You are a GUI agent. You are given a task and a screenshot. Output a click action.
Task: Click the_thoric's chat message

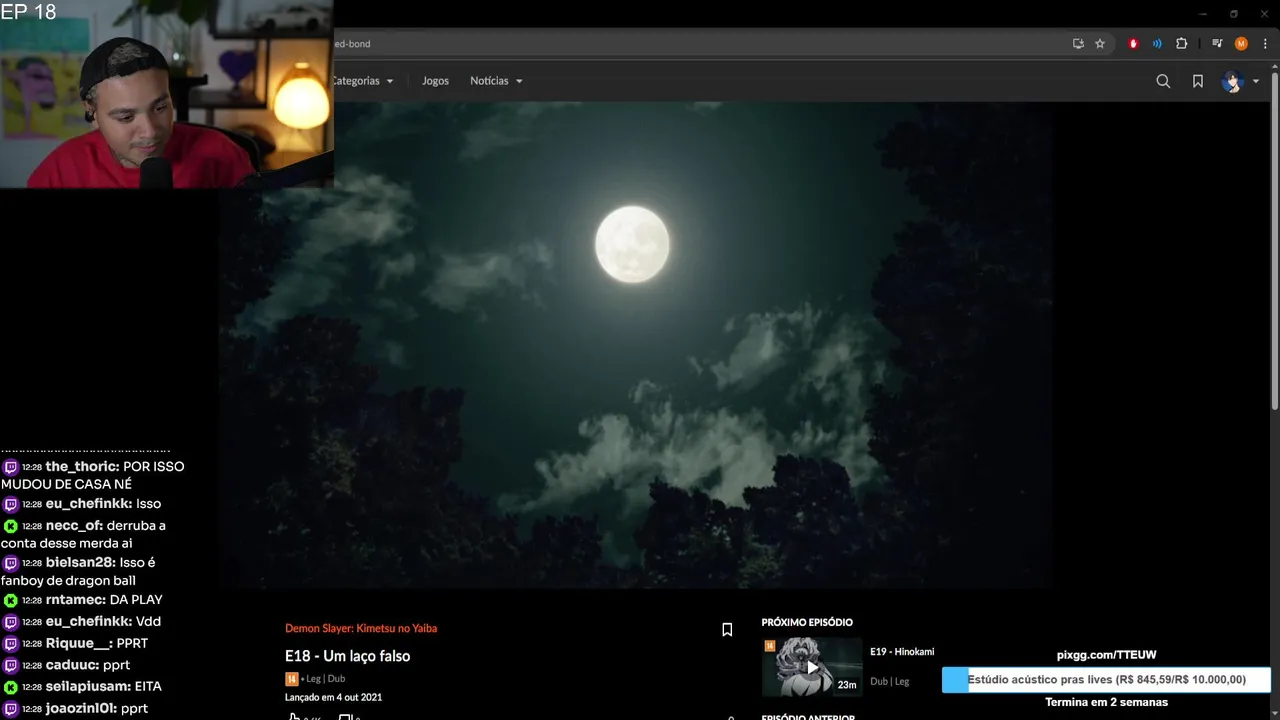click(x=93, y=475)
